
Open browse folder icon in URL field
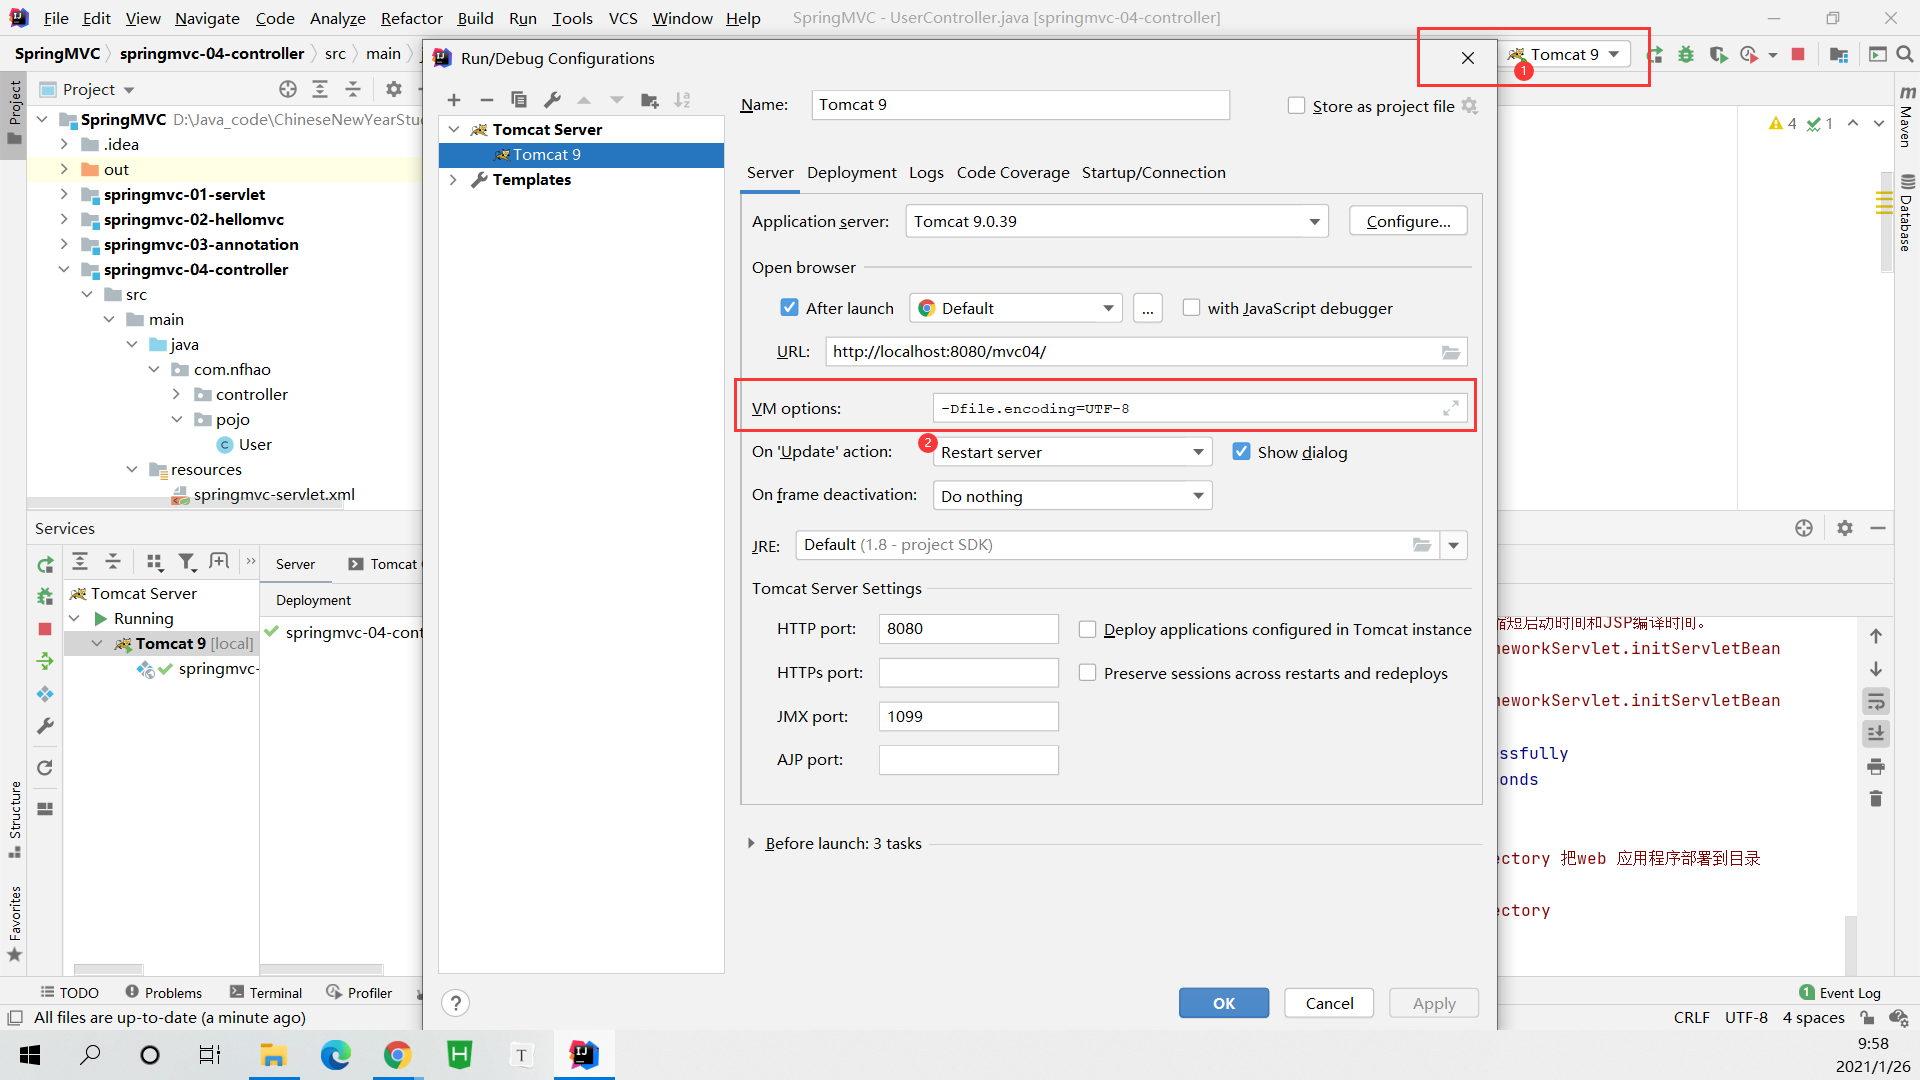click(1451, 352)
